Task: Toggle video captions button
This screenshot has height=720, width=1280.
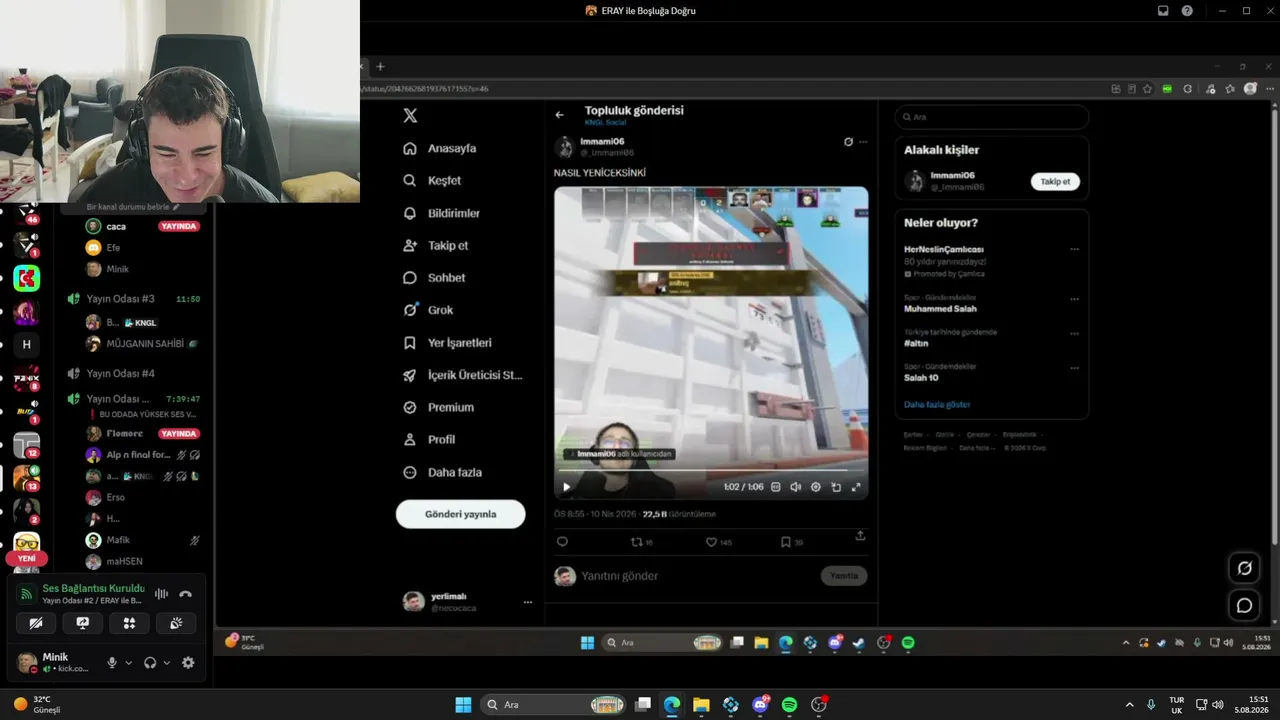Action: tap(776, 487)
